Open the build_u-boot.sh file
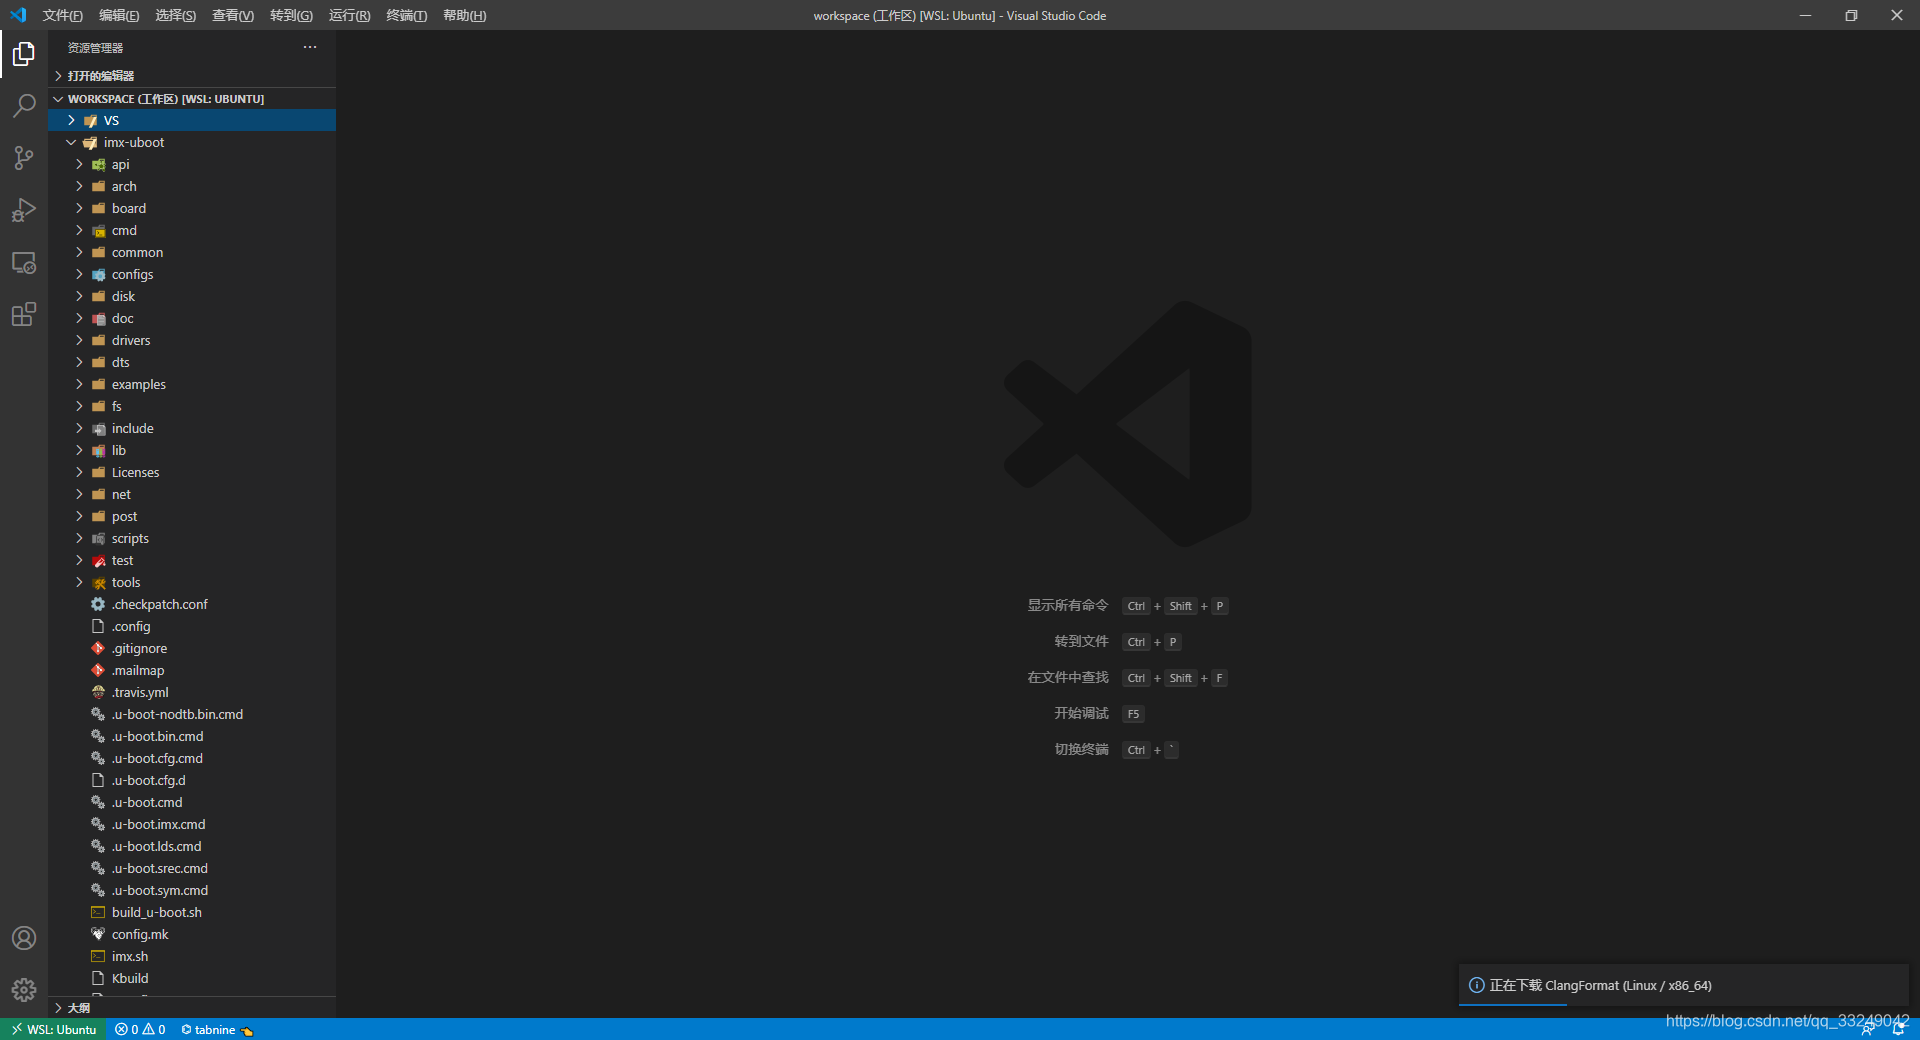This screenshot has height=1040, width=1920. click(192, 912)
